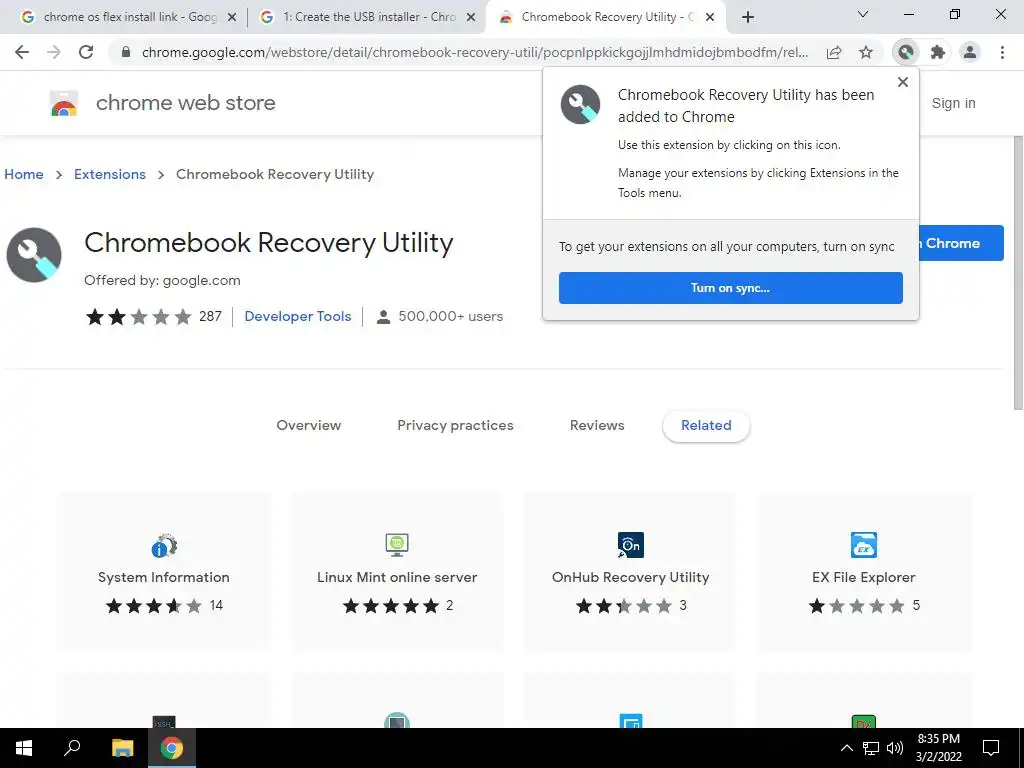
Task: Click the browser back arrow
Action: tap(22, 52)
